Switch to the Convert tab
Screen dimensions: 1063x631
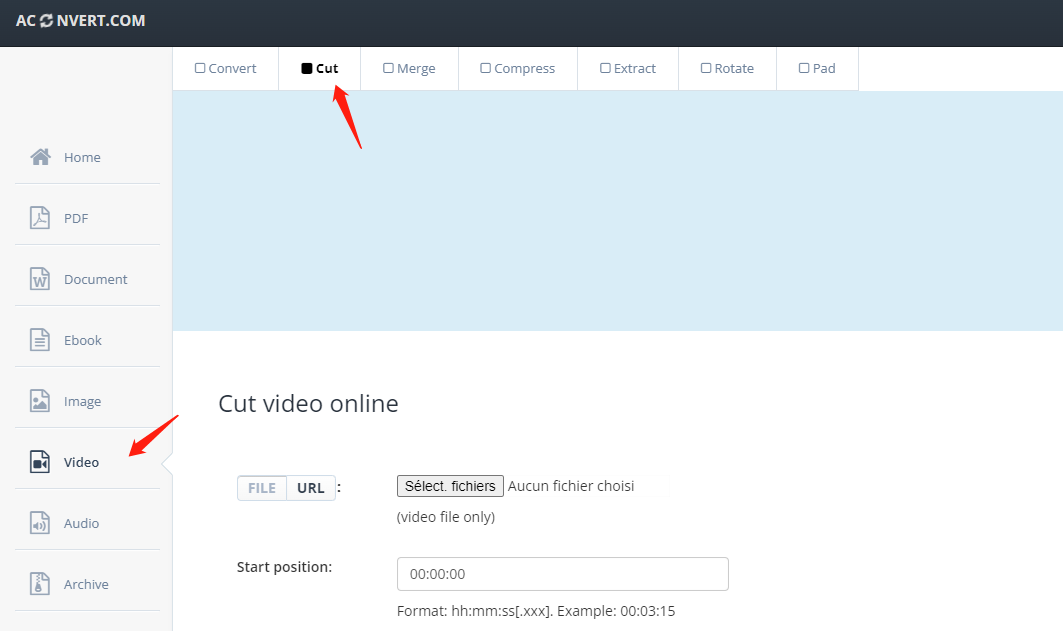point(225,69)
